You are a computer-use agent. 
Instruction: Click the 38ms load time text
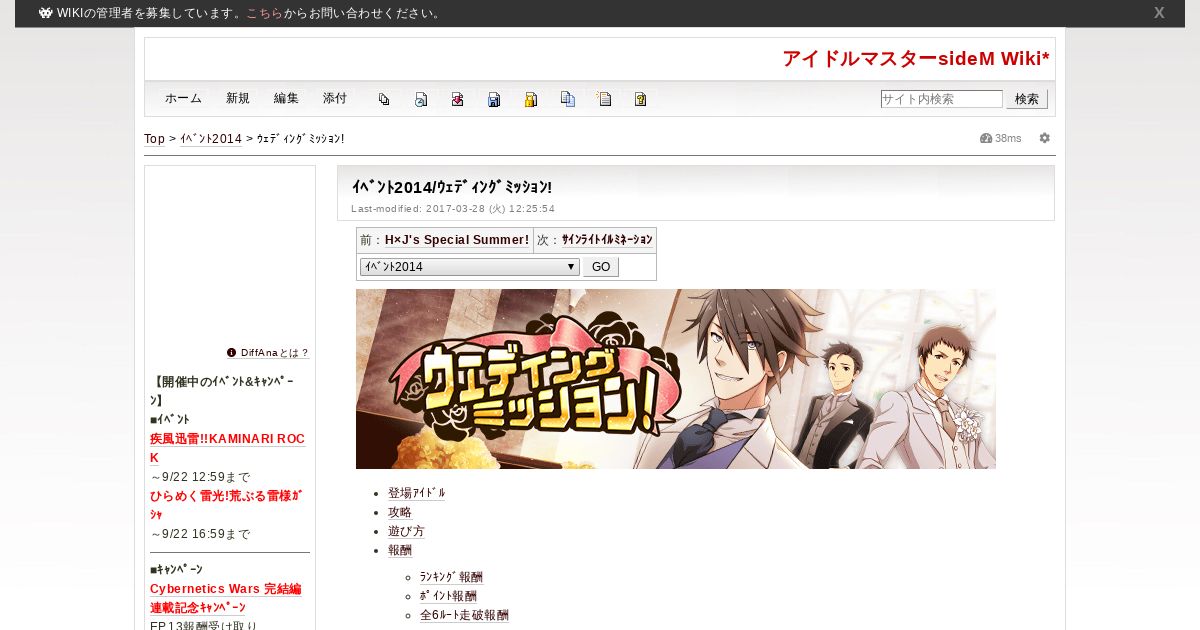[1008, 138]
